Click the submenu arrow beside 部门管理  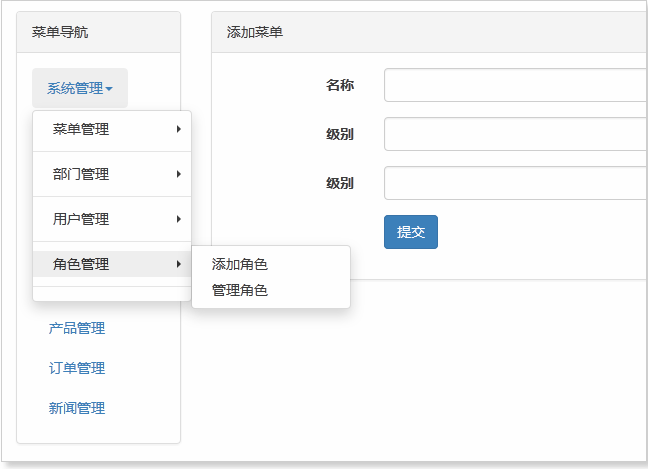(x=179, y=174)
